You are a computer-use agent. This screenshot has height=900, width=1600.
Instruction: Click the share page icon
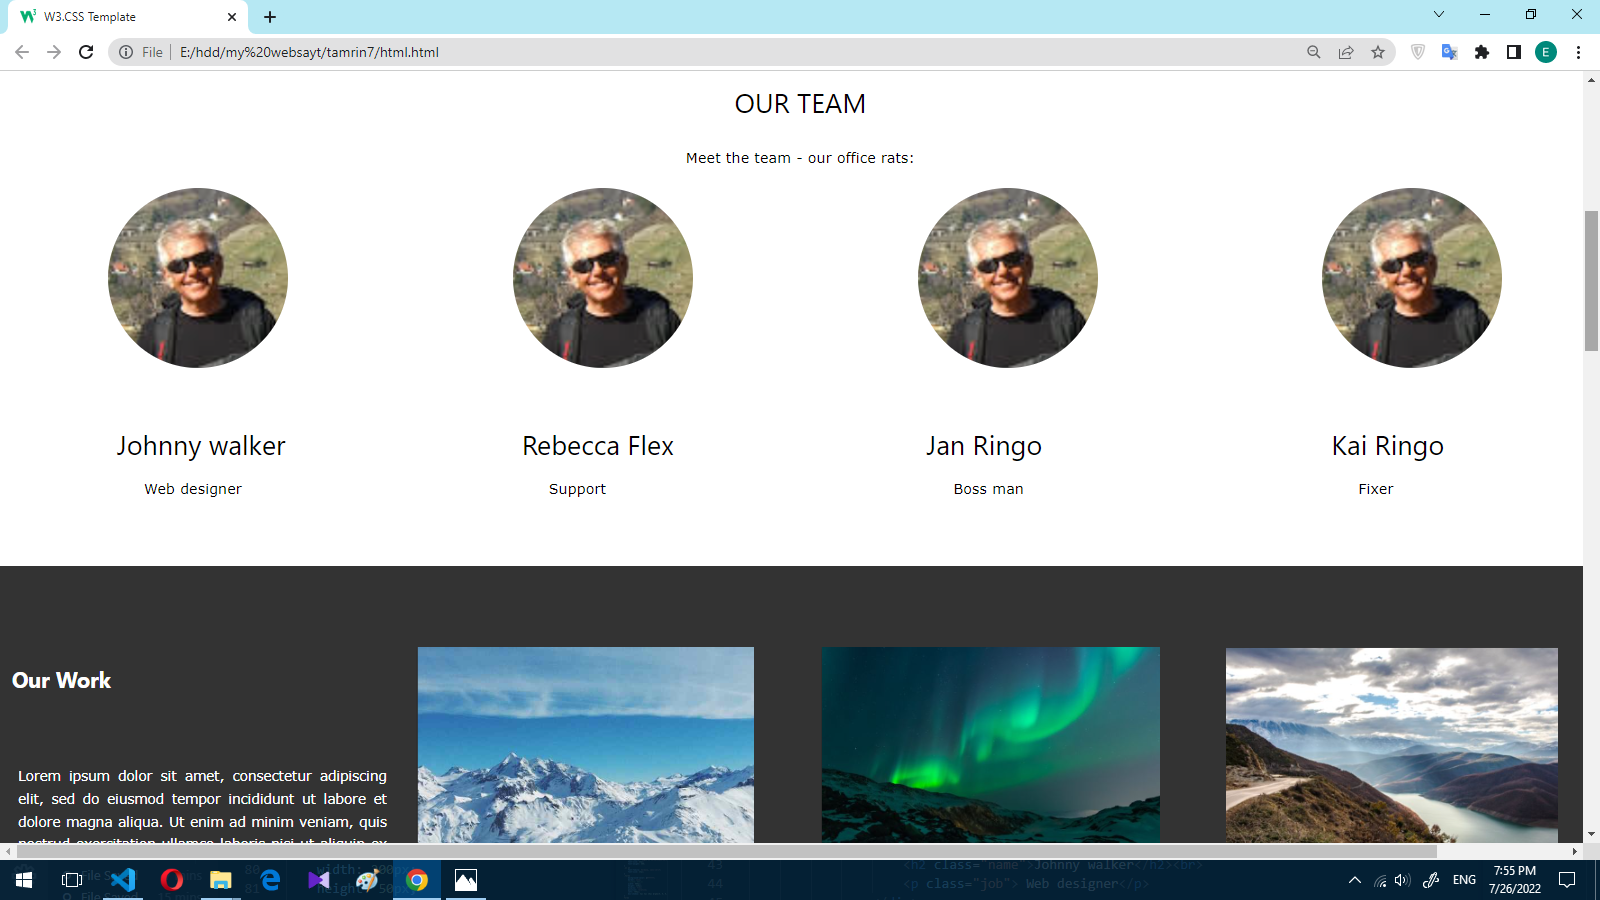[1346, 52]
